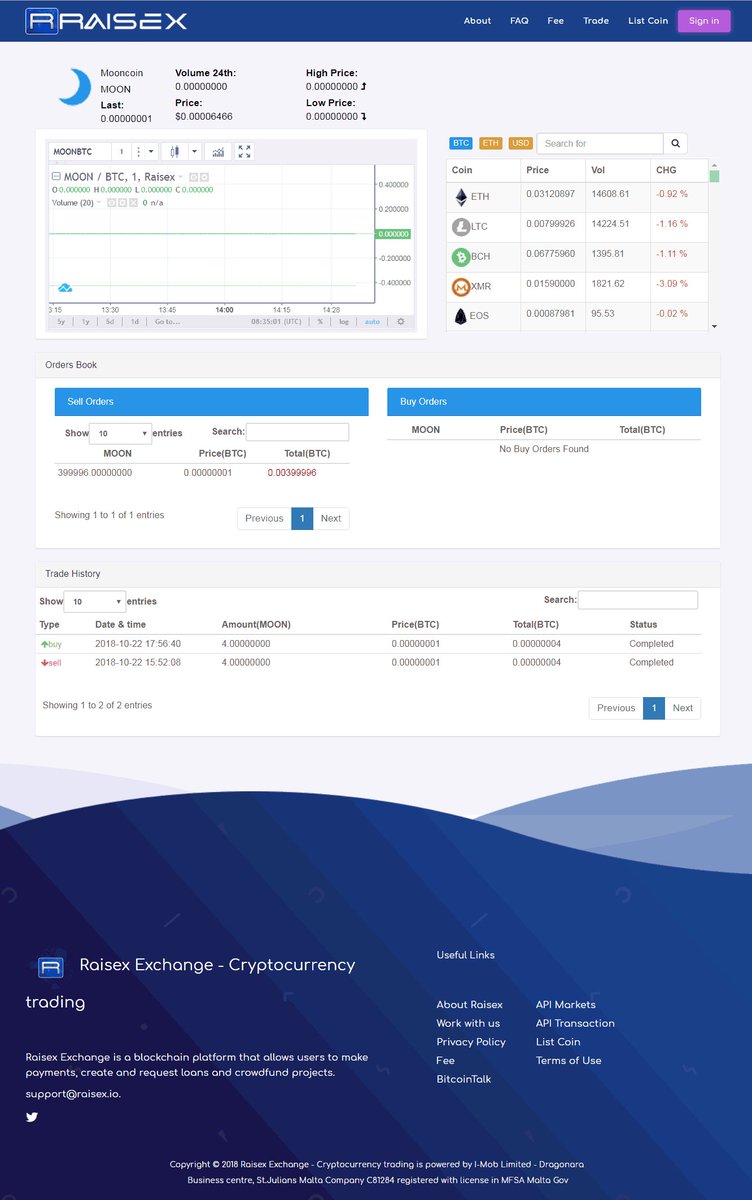The height and width of the screenshot is (1200, 752).
Task: Click the coin list scrollbar down arrow
Action: (x=714, y=326)
